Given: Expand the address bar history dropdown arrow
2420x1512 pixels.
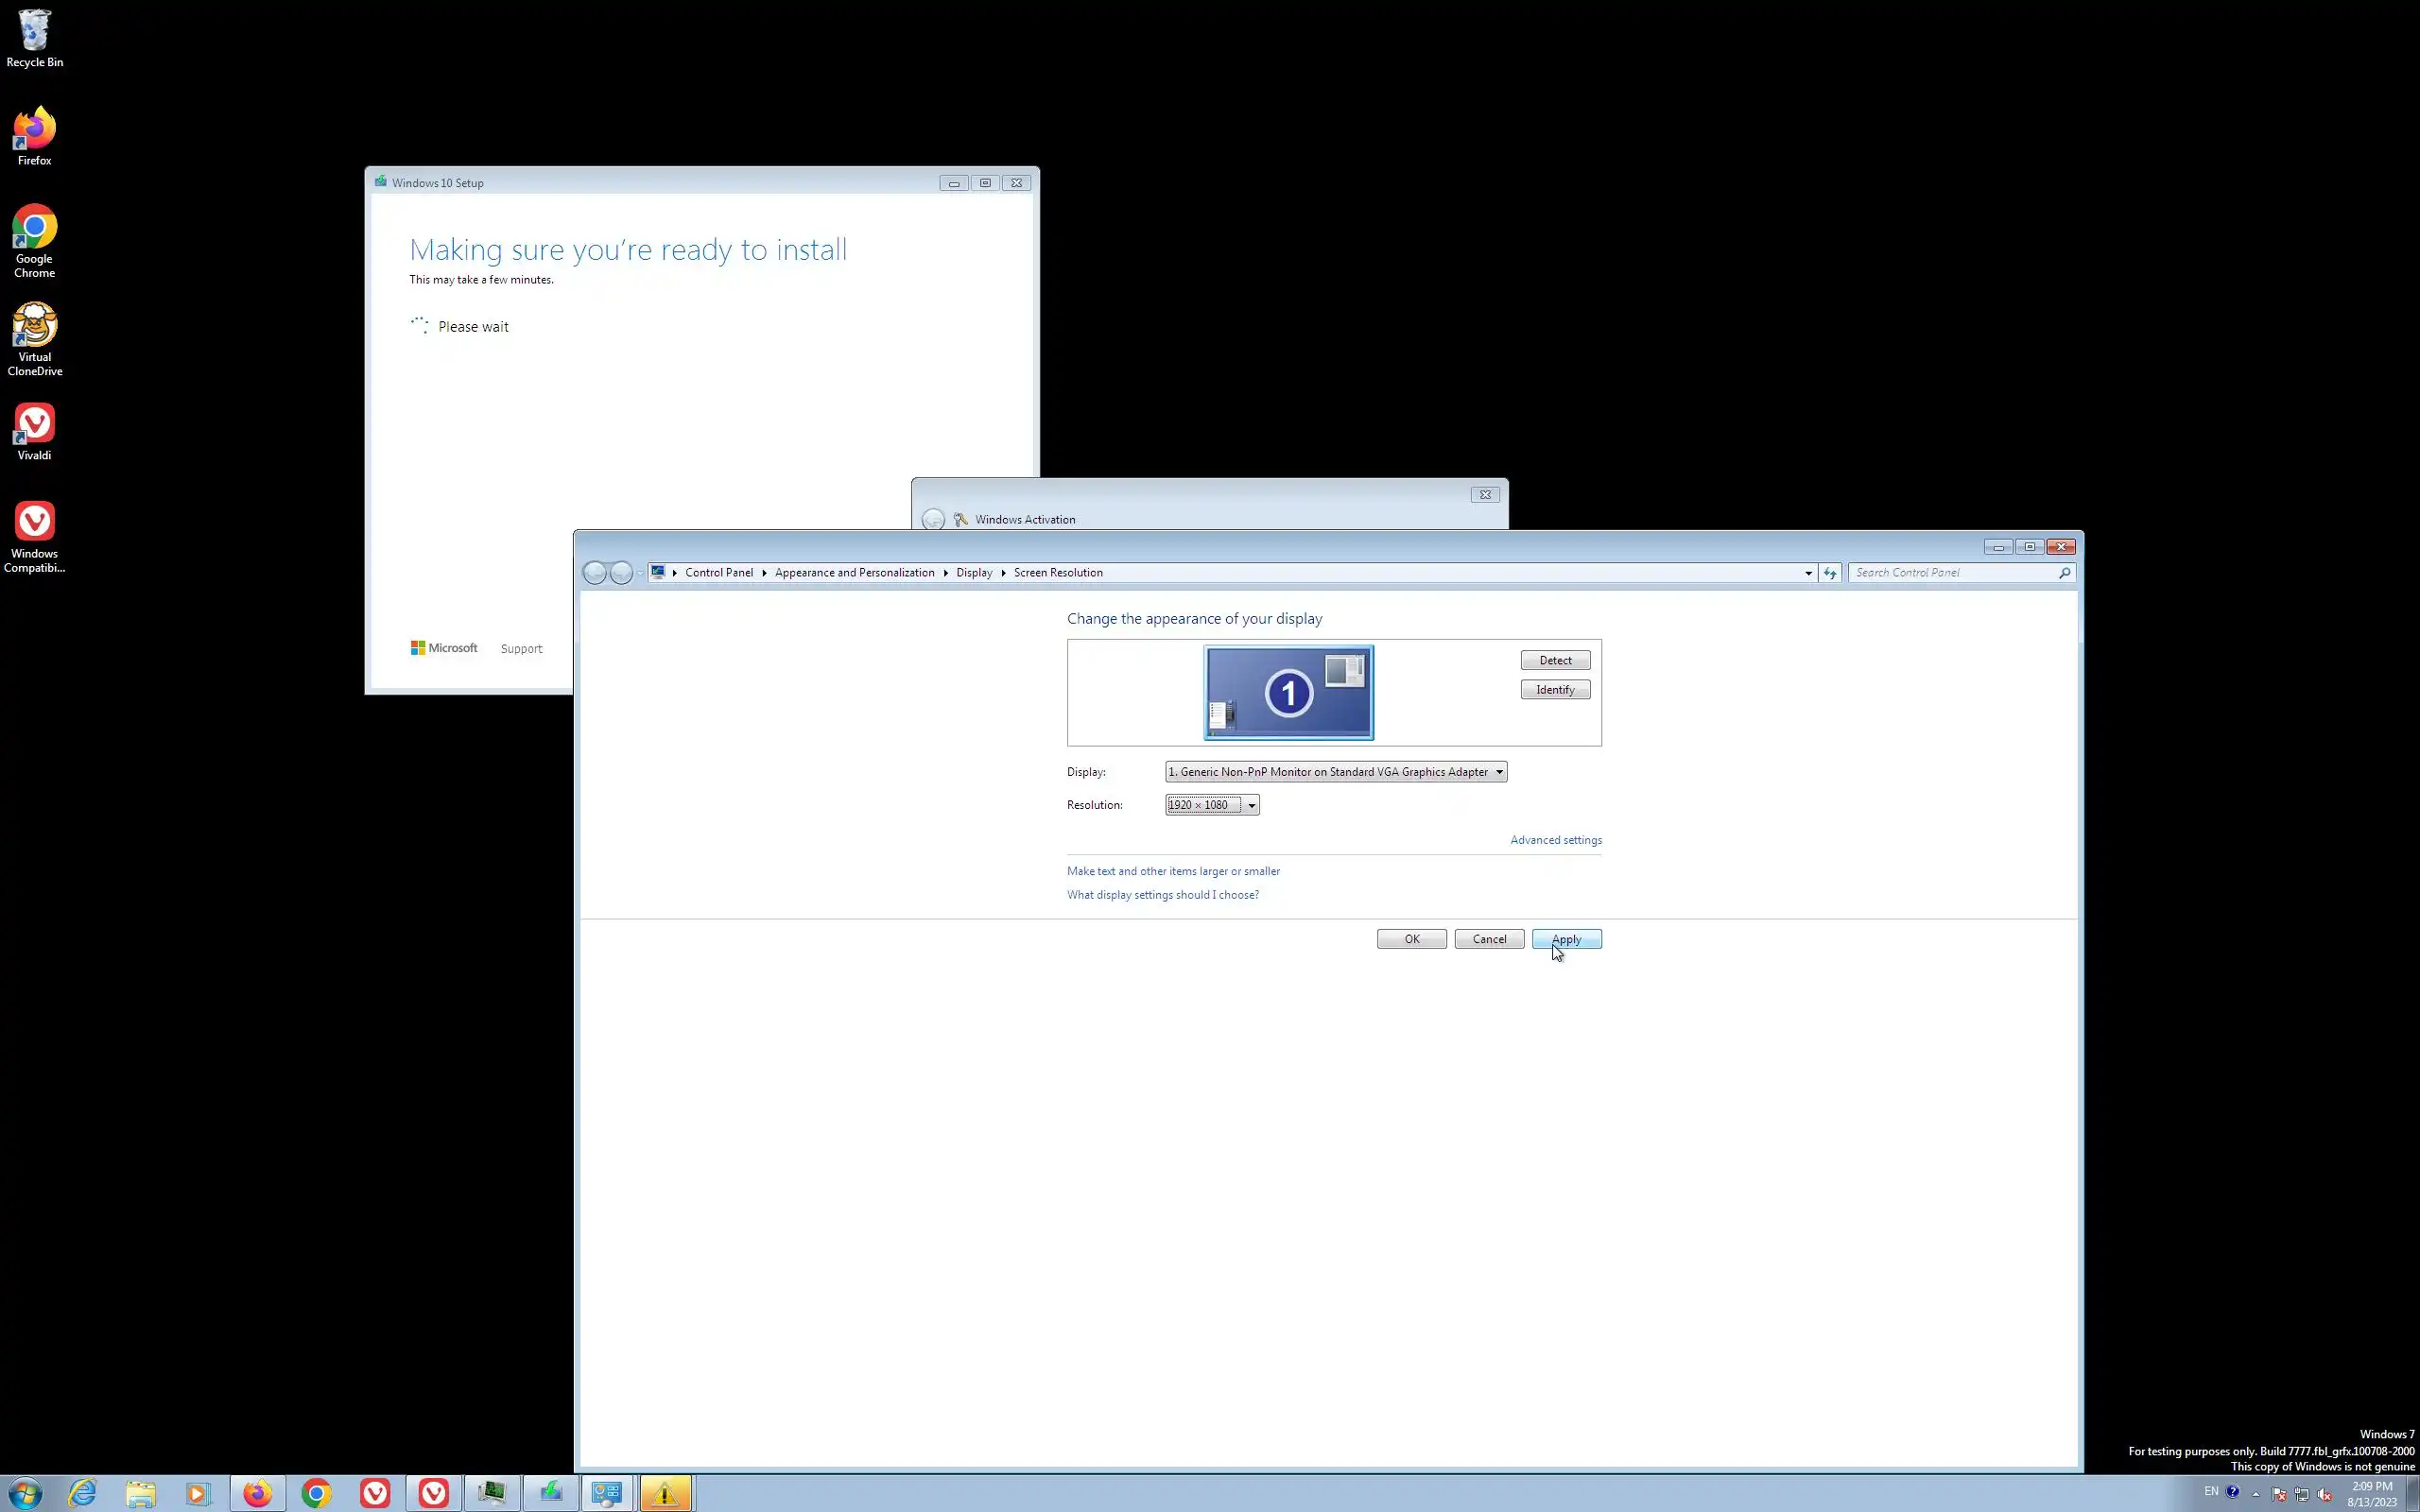Looking at the screenshot, I should 1808,573.
